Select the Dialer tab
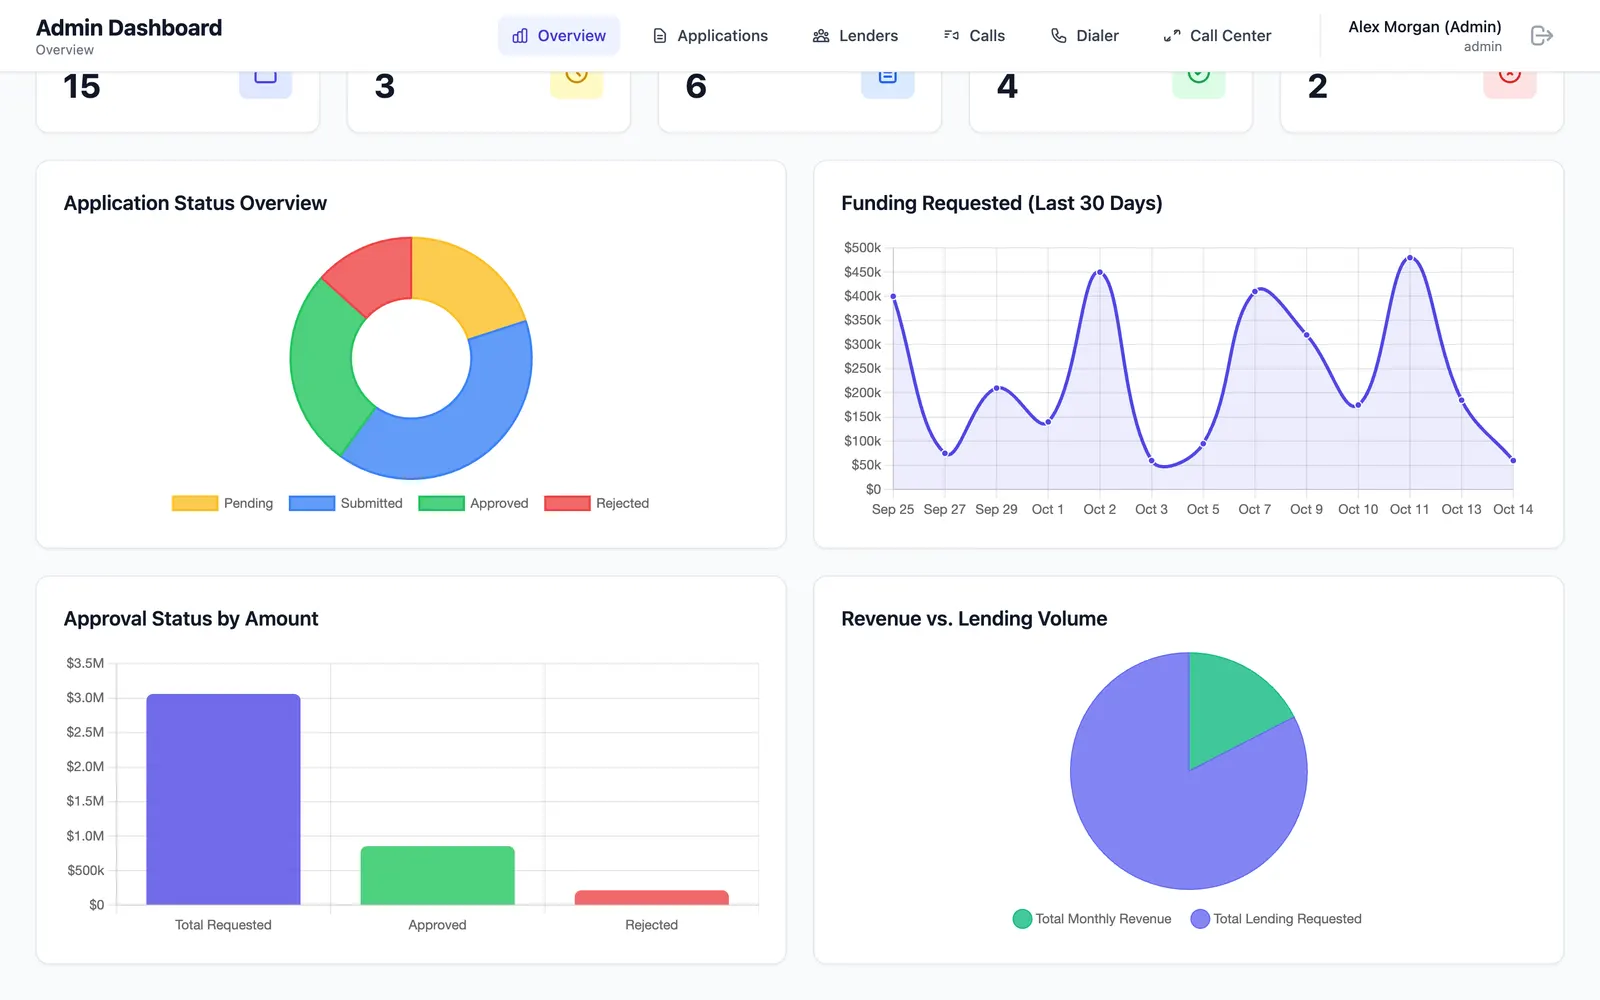This screenshot has width=1600, height=1000. tap(1085, 36)
